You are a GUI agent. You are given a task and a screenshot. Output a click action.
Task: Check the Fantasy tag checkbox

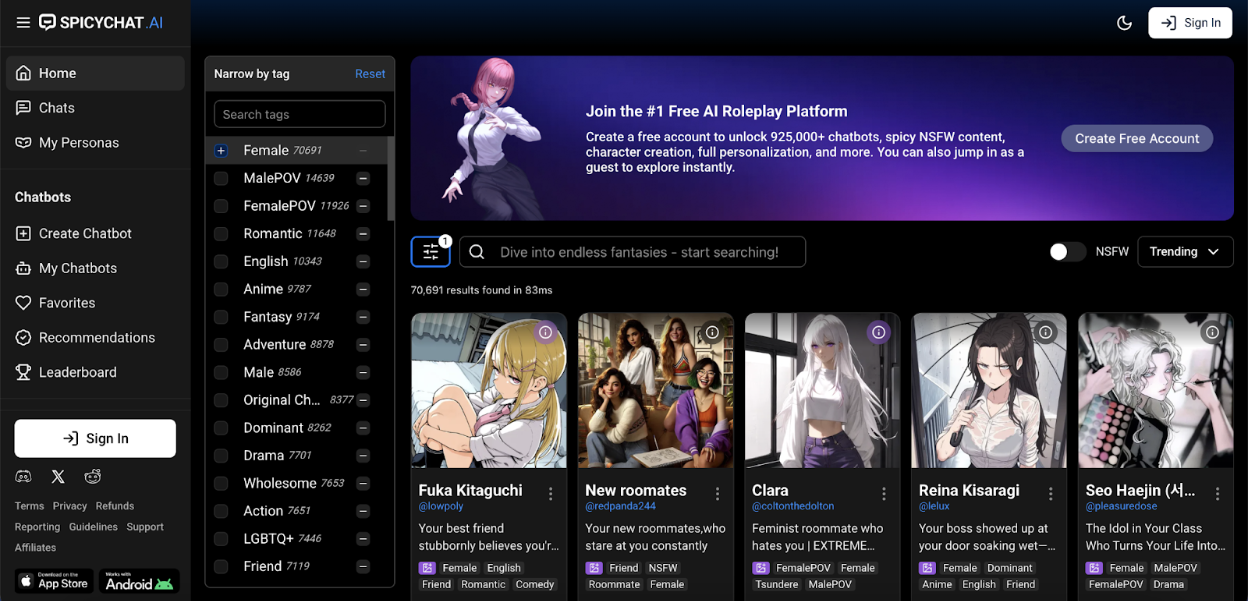point(221,317)
